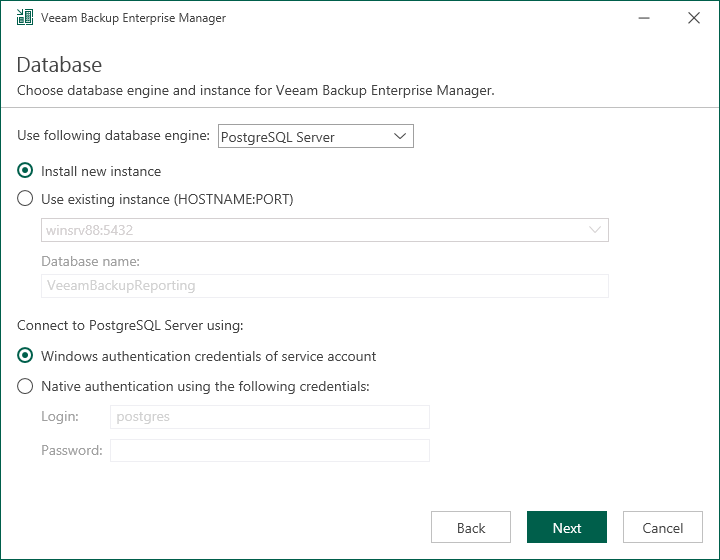Viewport: 720px width, 560px height.
Task: Choose Windows authentication credentials option
Action: [26, 356]
